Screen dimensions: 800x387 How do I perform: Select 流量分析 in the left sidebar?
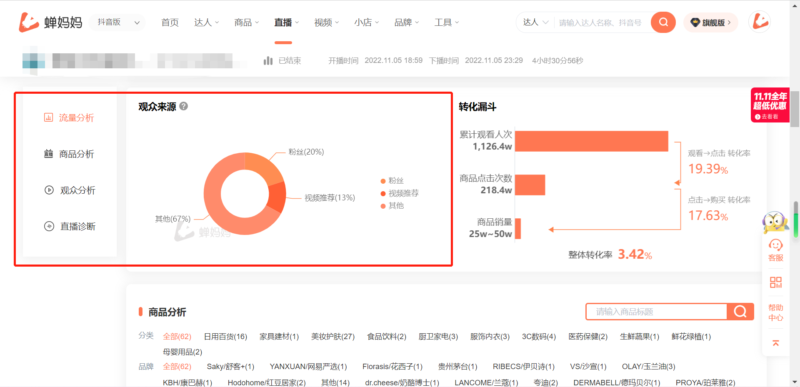point(69,118)
